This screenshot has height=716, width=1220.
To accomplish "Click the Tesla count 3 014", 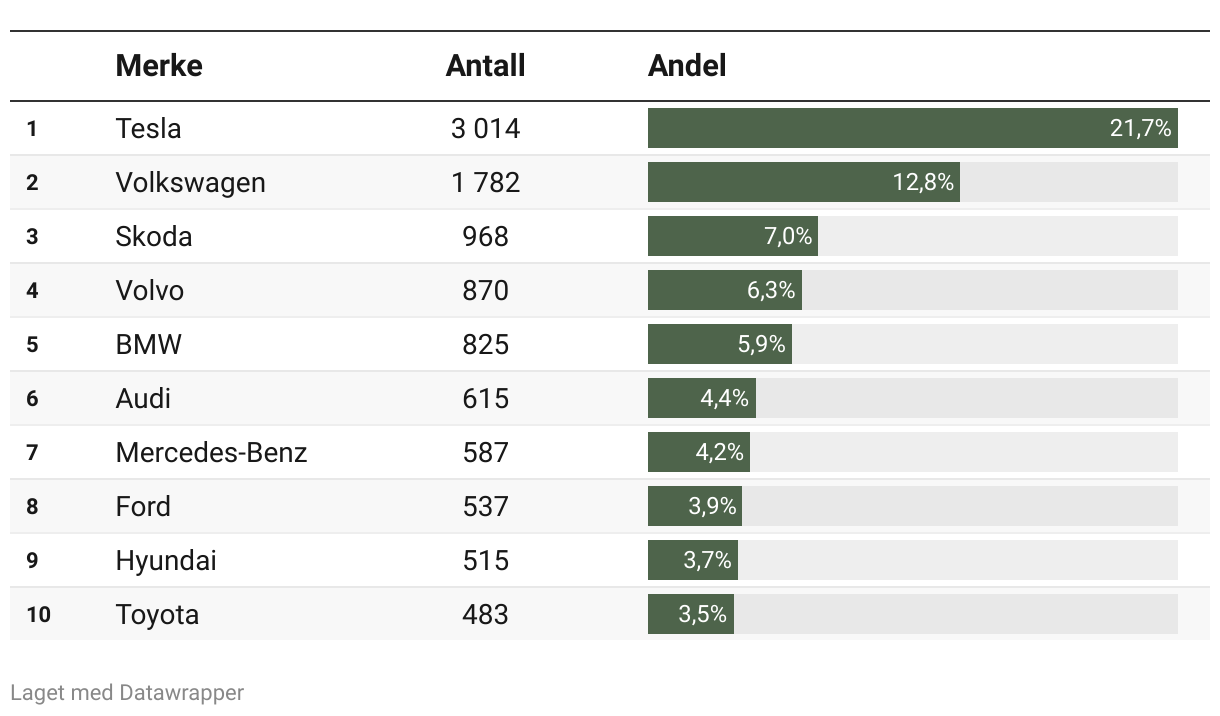I will [486, 128].
